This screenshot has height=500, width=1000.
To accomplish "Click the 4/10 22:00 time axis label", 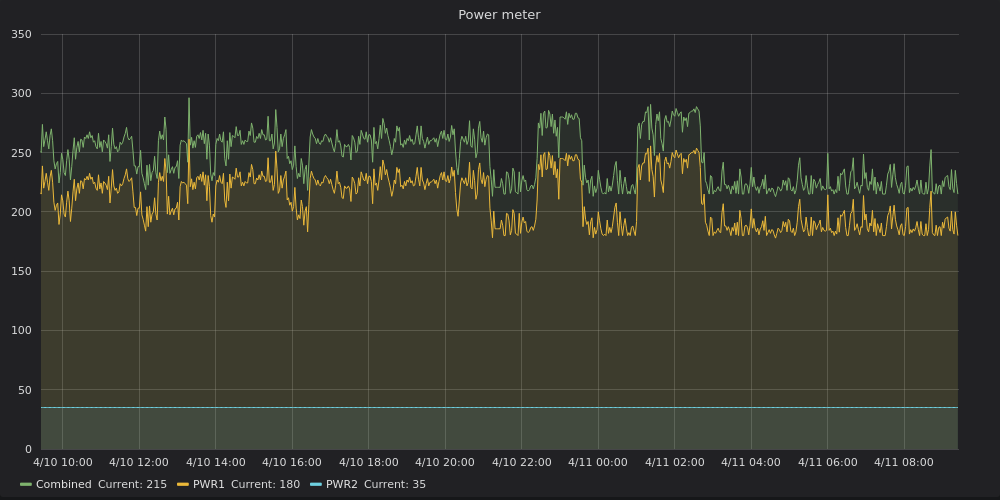I will click(522, 462).
